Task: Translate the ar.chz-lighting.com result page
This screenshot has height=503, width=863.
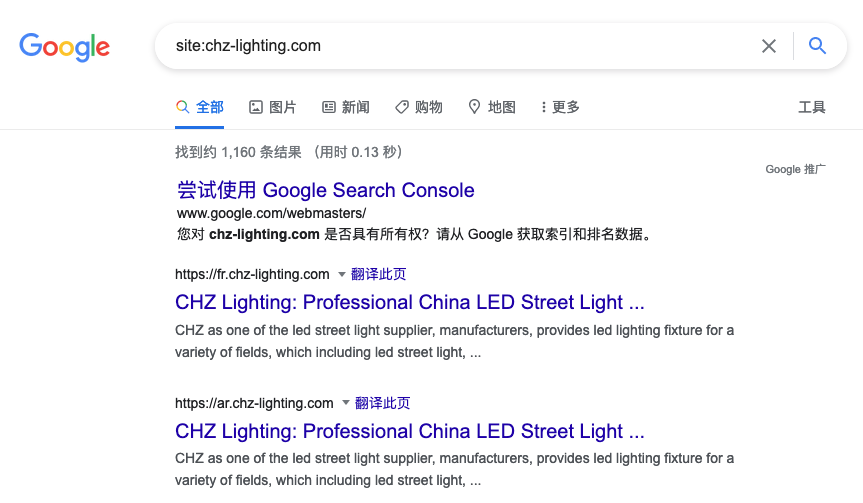Action: pyautogui.click(x=383, y=403)
